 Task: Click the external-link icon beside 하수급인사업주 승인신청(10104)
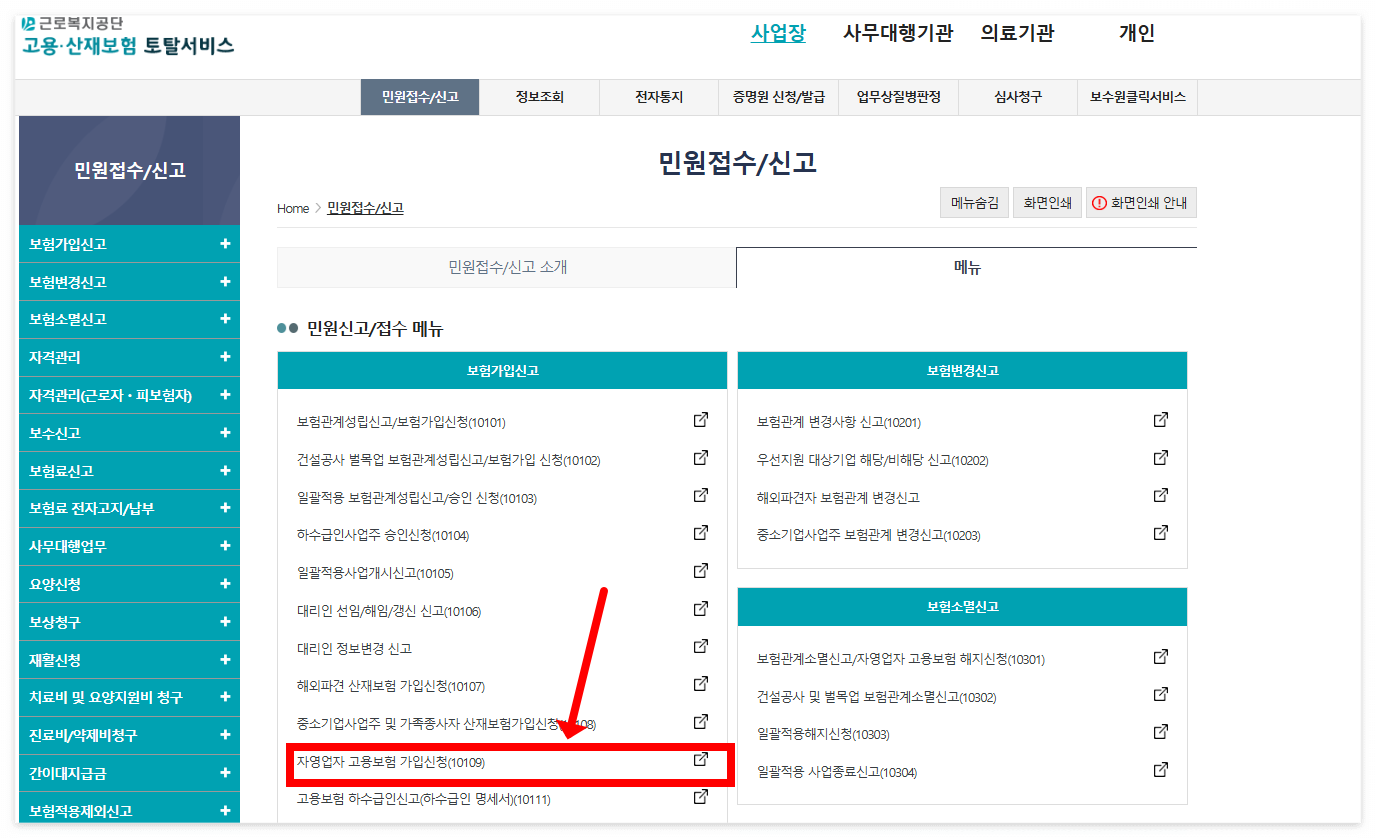(x=701, y=532)
